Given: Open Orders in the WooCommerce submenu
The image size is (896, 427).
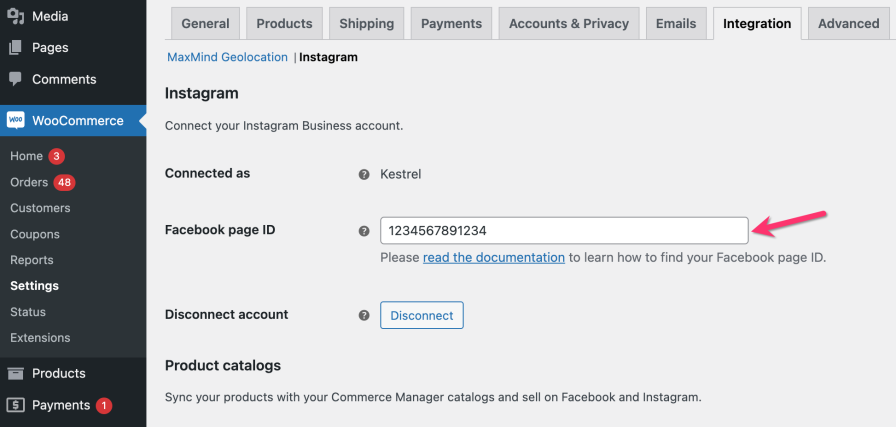Looking at the screenshot, I should pyautogui.click(x=29, y=182).
